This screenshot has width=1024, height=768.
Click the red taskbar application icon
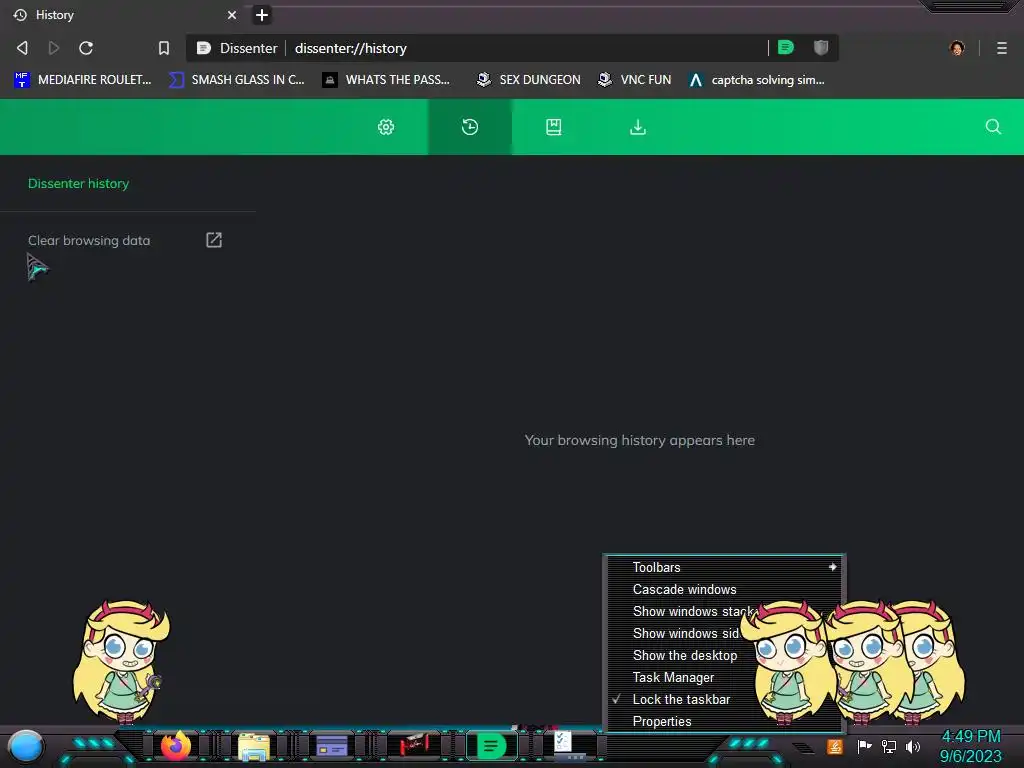(x=414, y=745)
